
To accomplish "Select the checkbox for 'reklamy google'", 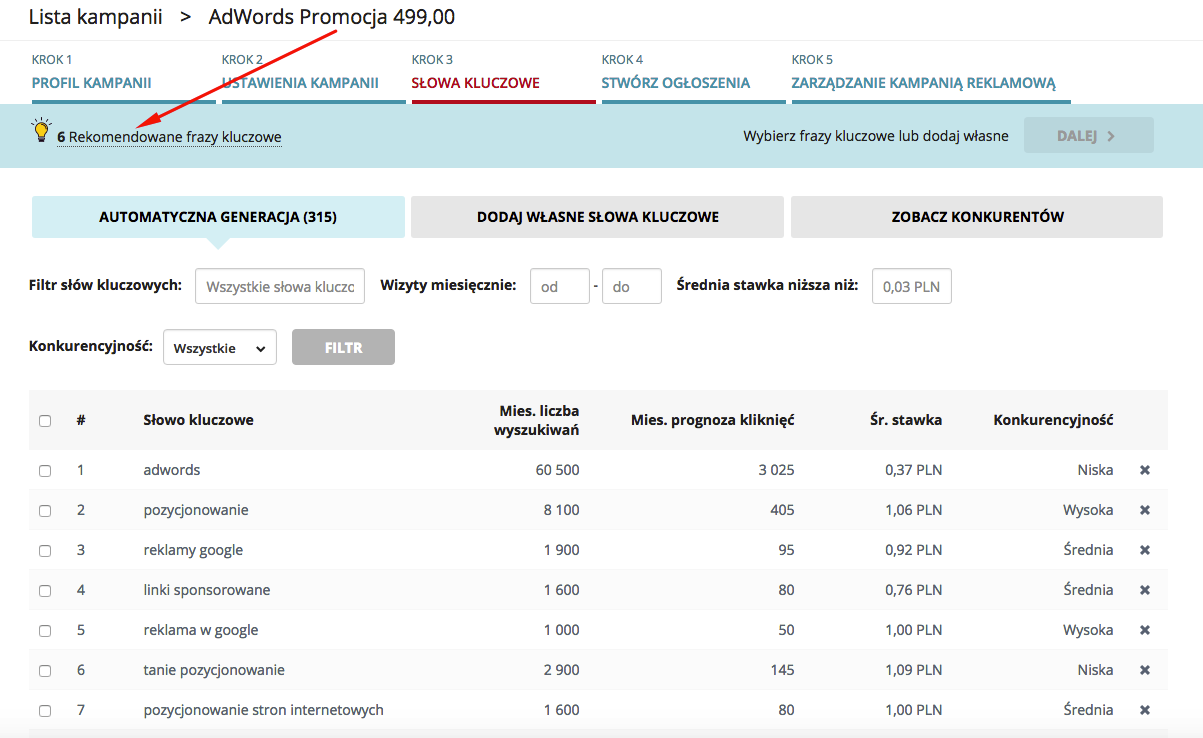I will [45, 550].
